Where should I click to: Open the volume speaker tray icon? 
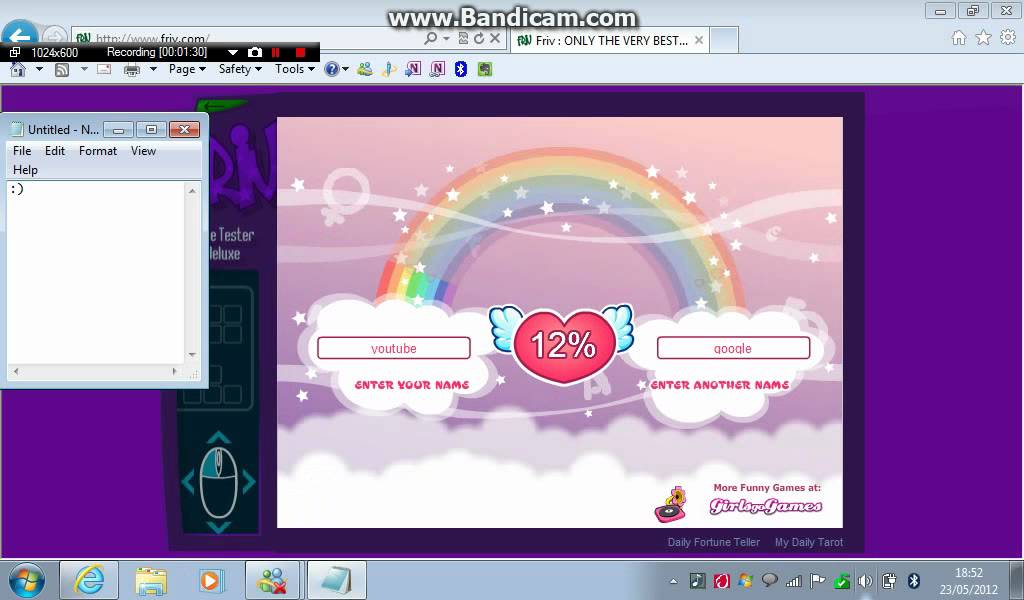tap(865, 580)
